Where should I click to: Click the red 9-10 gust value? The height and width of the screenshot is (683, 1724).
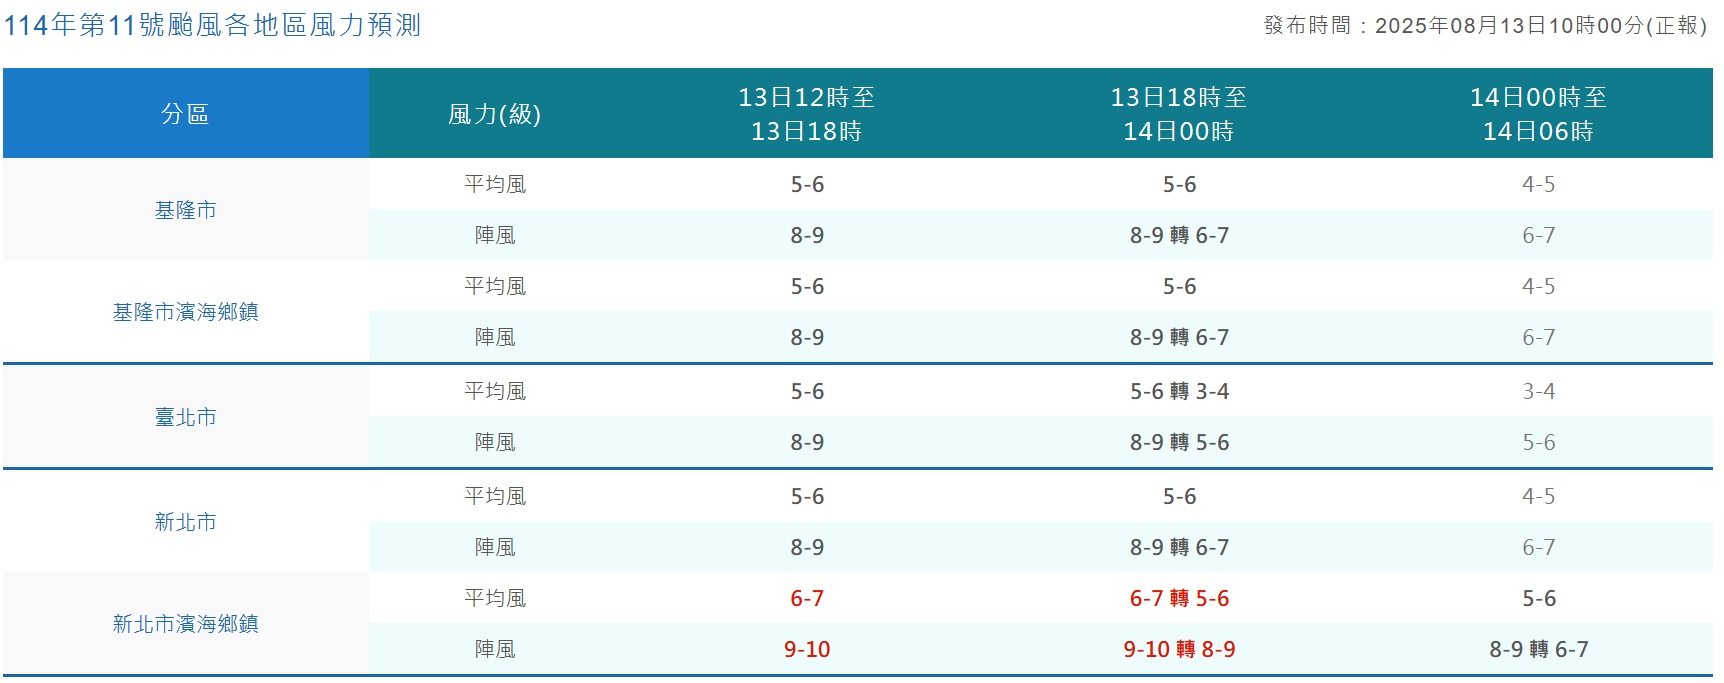[806, 649]
